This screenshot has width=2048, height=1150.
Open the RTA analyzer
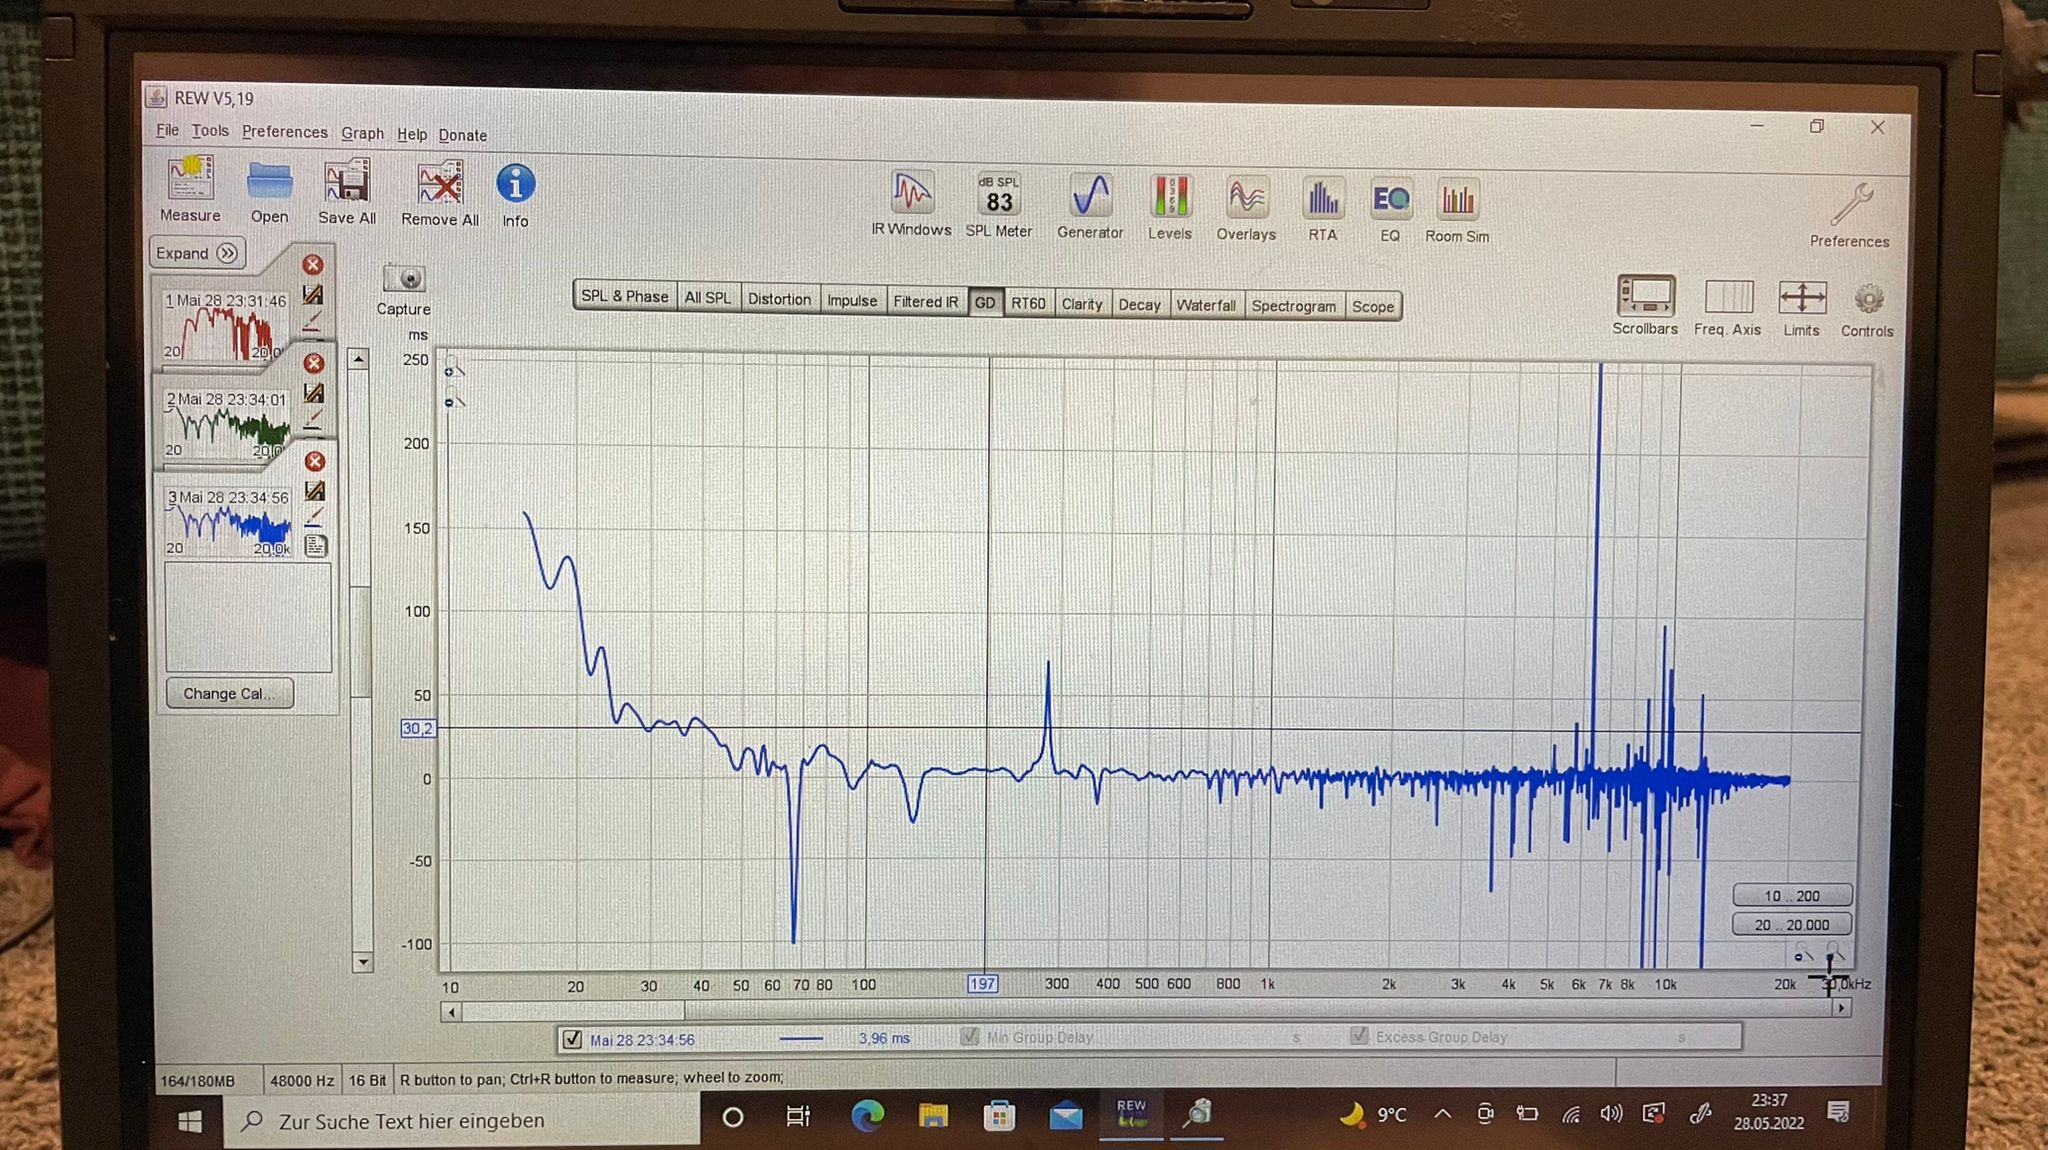1322,199
